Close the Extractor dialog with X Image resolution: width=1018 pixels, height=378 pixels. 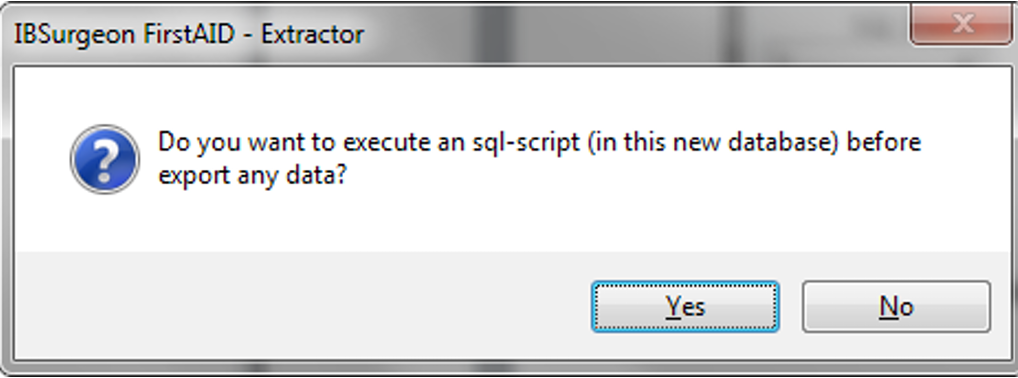coord(963,25)
